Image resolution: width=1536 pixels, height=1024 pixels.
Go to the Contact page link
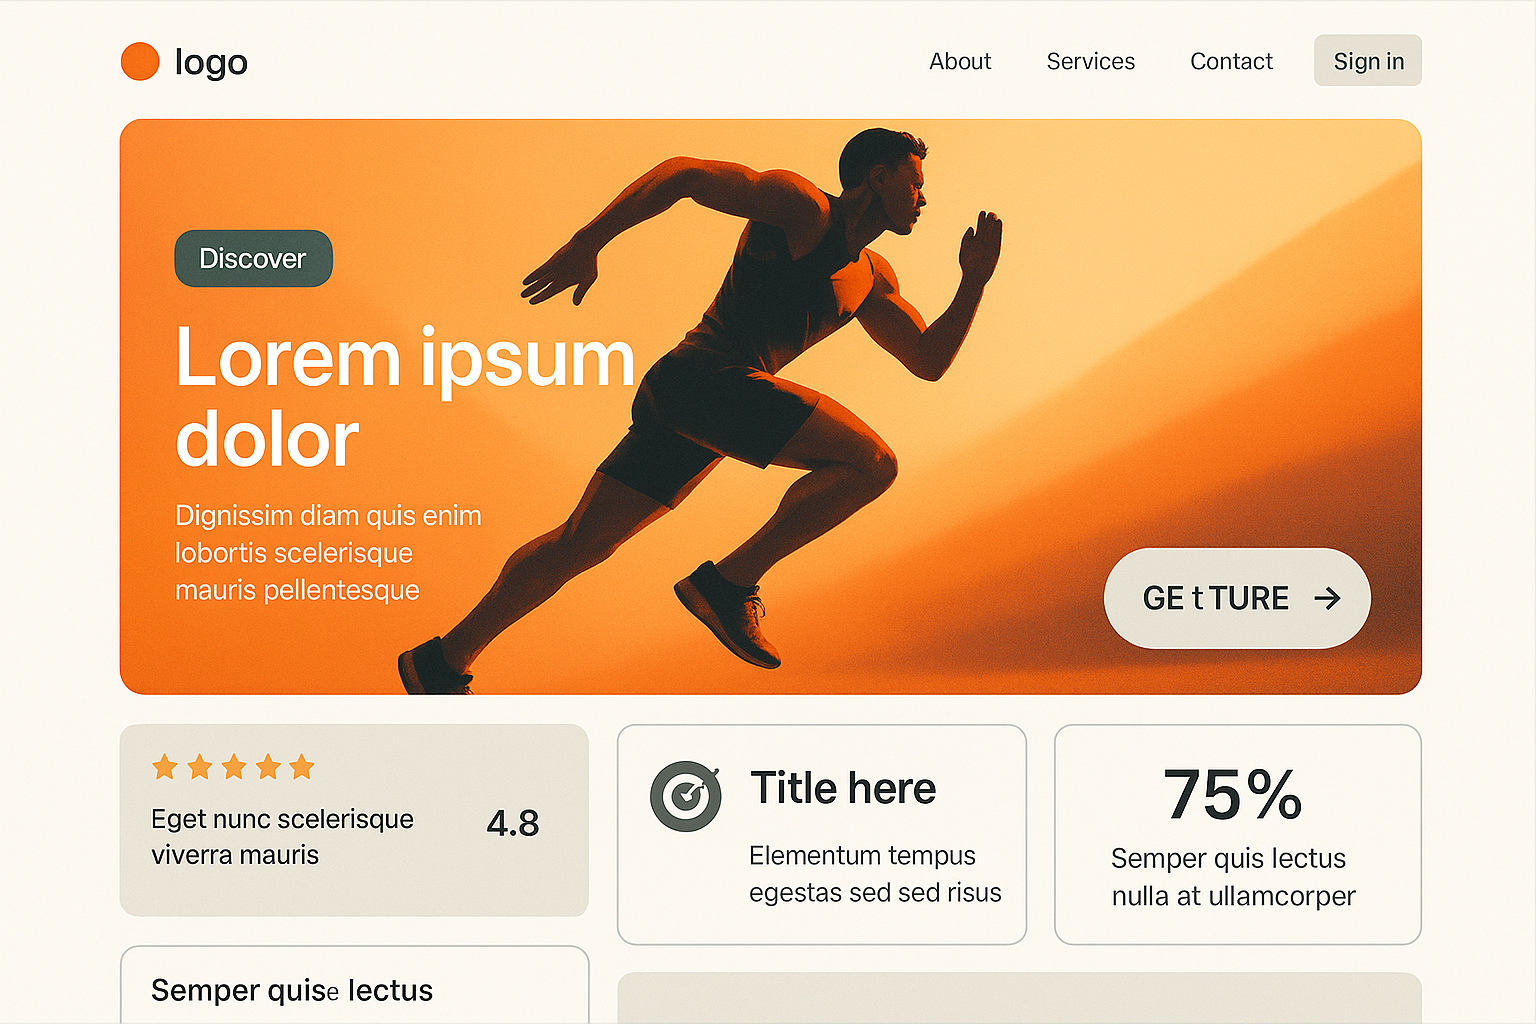click(x=1231, y=61)
